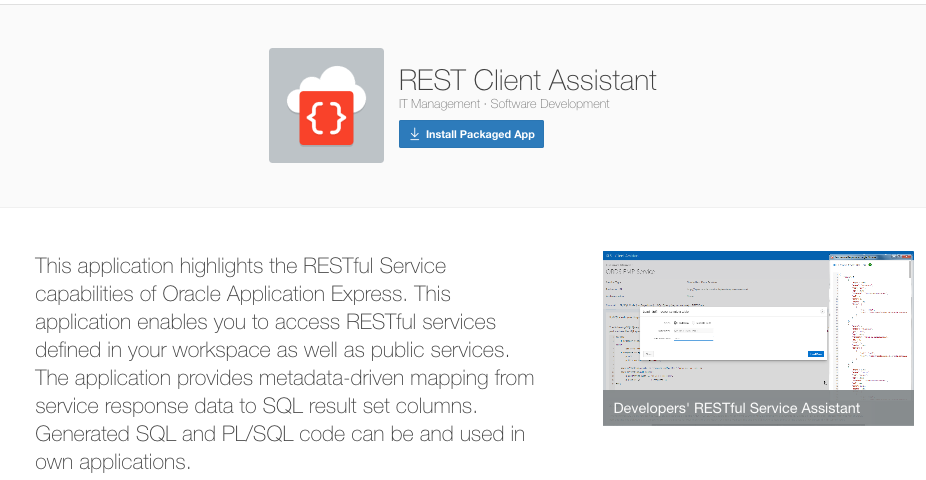Click the sentence starting "This application highlights"
Screen dimensions: 926x480
tap(240, 267)
